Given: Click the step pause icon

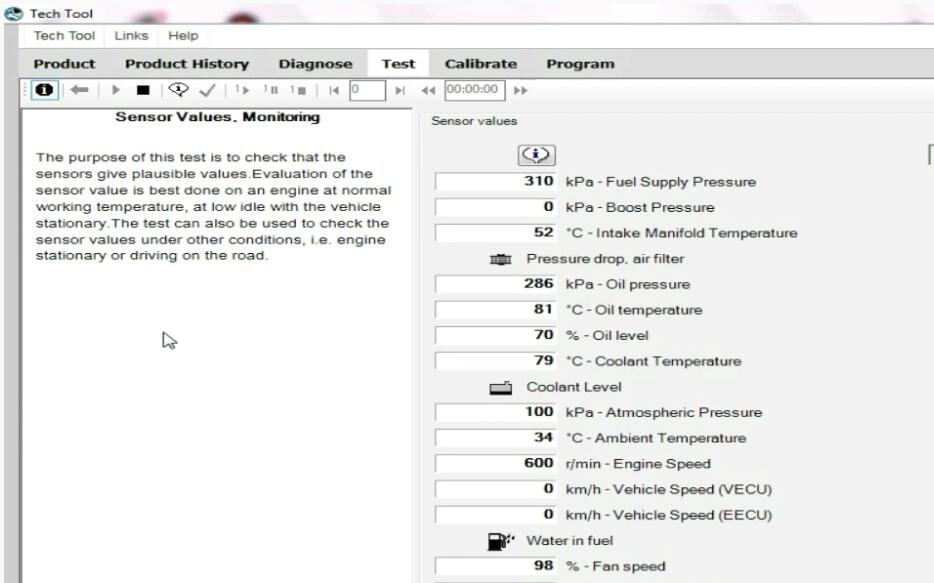Looking at the screenshot, I should pos(271,90).
